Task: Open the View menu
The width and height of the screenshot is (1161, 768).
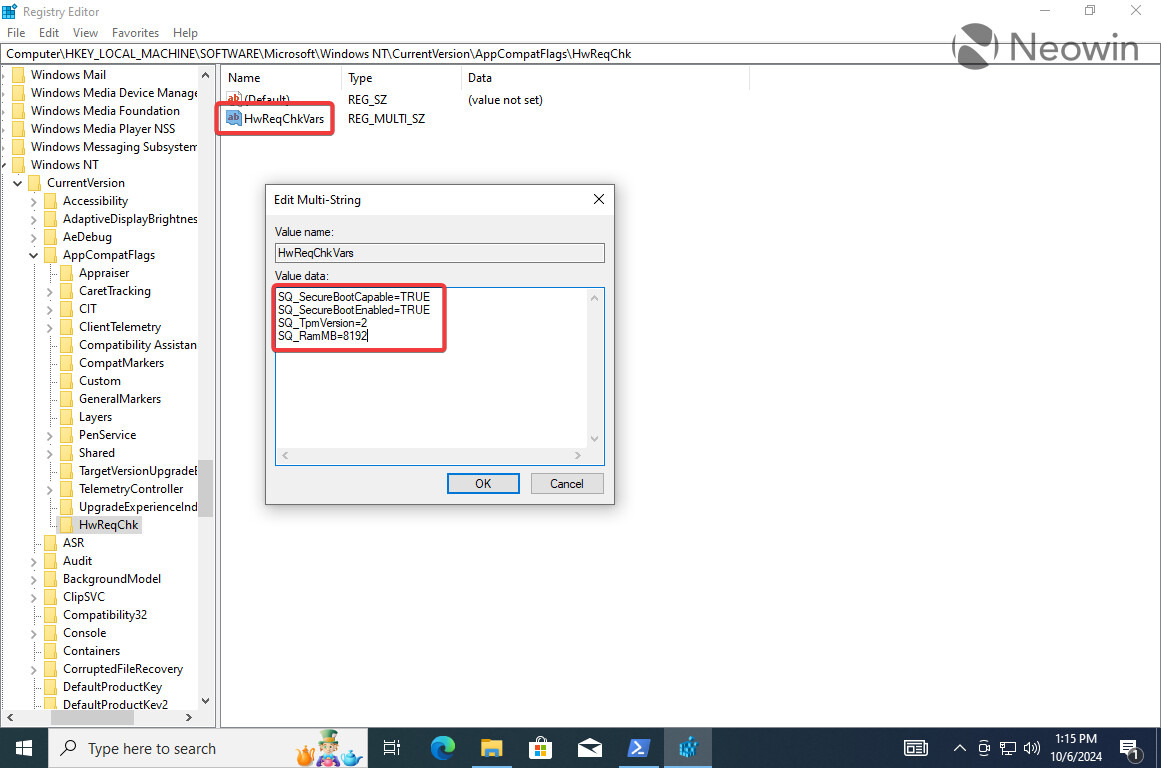Action: (85, 33)
